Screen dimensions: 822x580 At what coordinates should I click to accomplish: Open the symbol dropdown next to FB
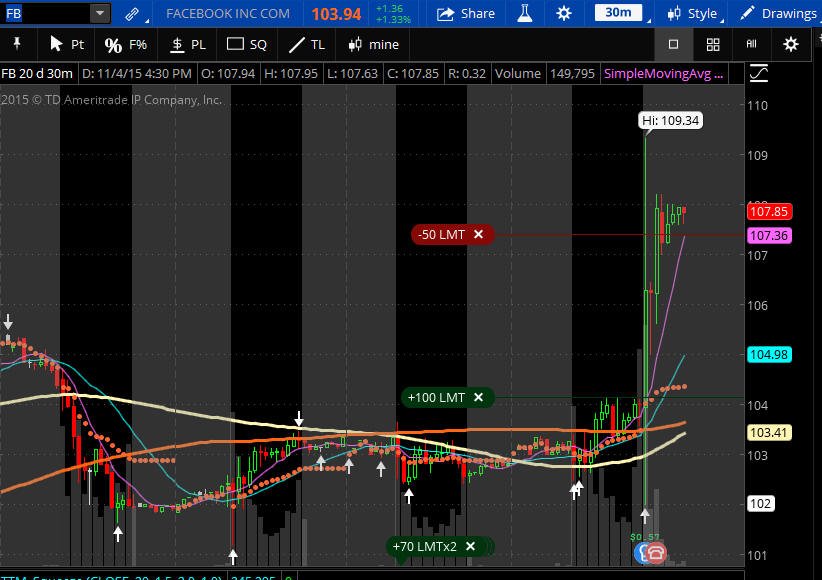pyautogui.click(x=100, y=13)
